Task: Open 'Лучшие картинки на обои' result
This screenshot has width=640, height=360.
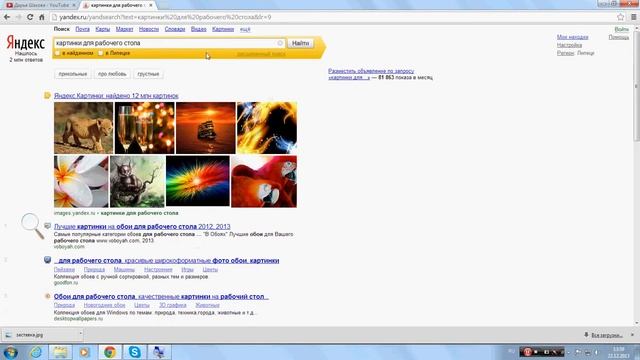Action: (142, 227)
